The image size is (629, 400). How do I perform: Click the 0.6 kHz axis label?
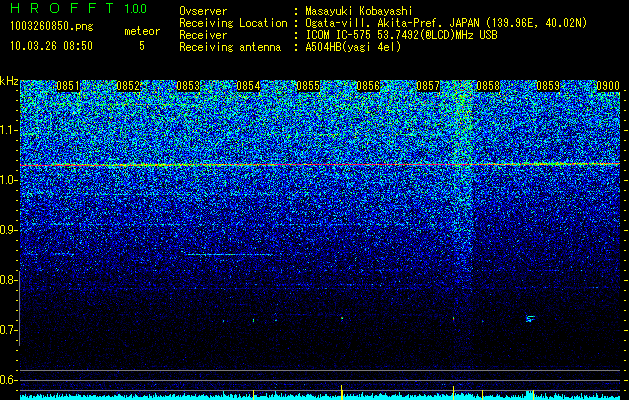coord(9,380)
